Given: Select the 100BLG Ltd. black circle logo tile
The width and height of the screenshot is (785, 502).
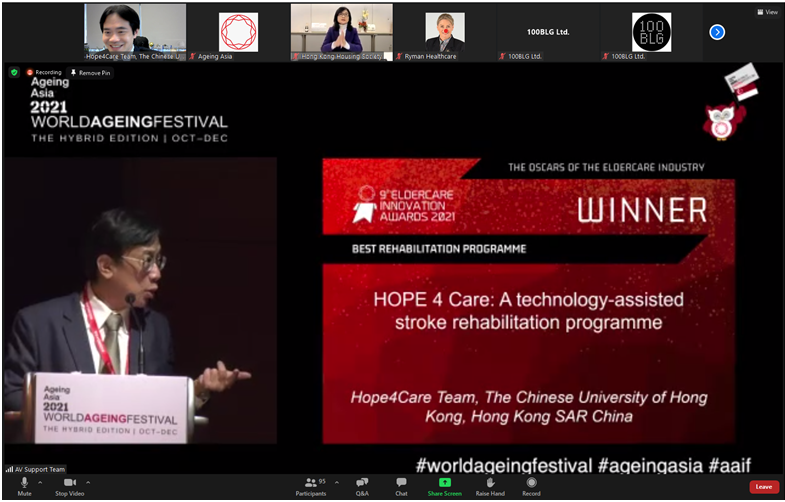Looking at the screenshot, I should pyautogui.click(x=651, y=32).
